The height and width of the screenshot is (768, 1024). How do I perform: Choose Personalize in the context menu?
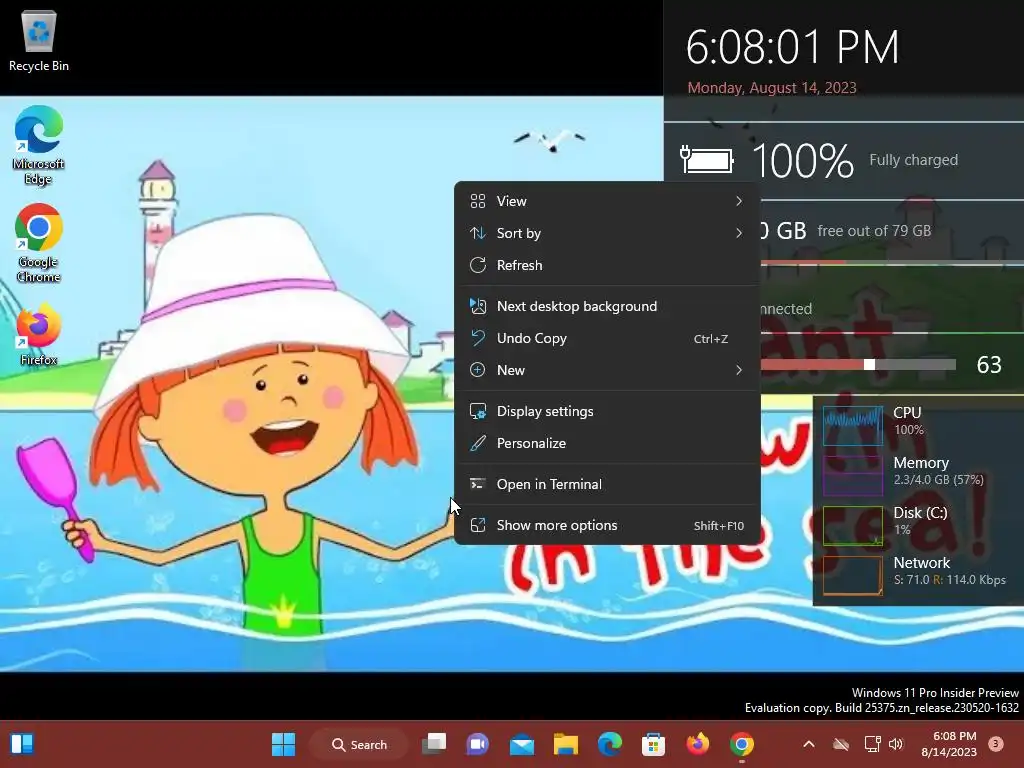click(x=607, y=443)
